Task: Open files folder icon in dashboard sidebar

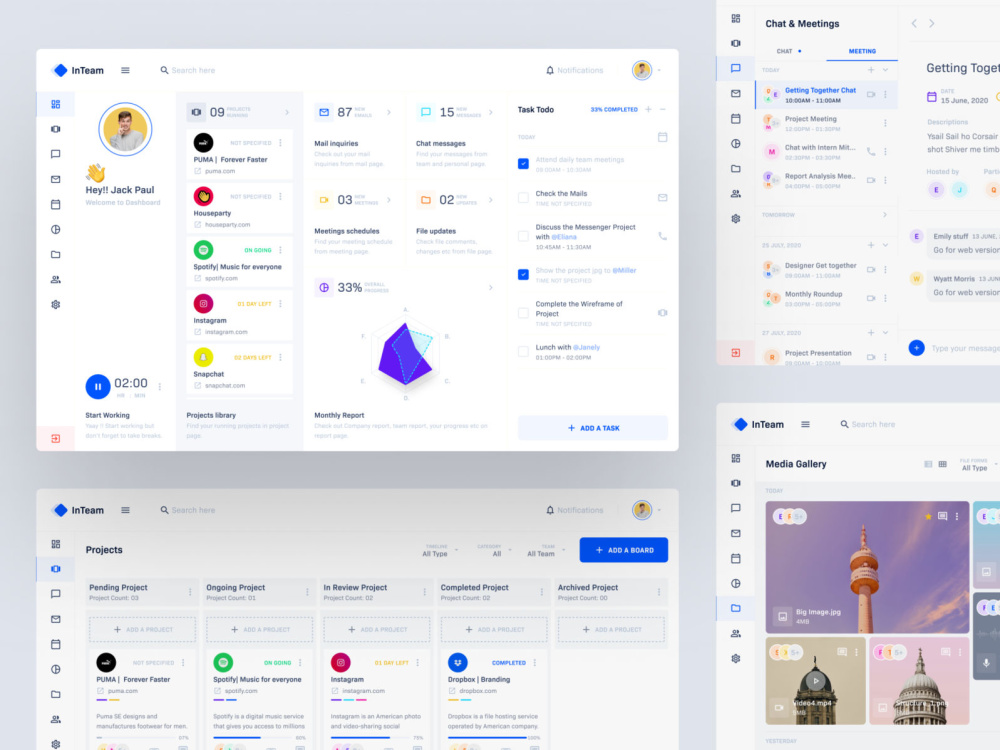Action: point(55,254)
